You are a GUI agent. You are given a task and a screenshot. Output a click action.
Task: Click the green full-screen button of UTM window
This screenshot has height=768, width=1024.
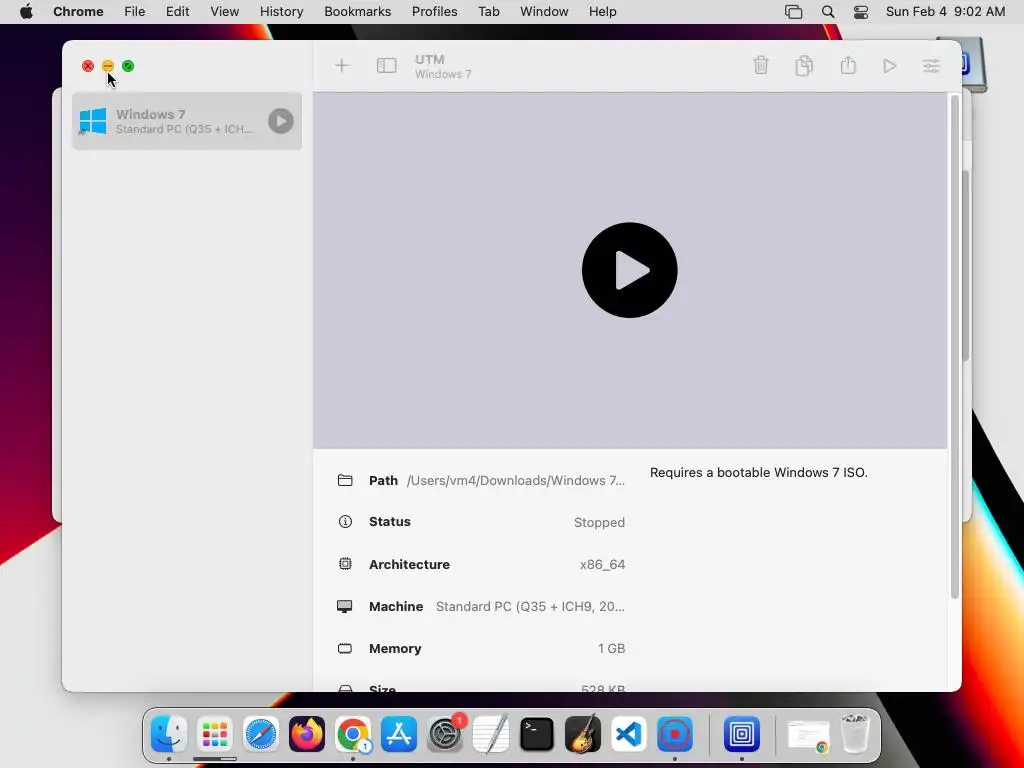(x=128, y=66)
